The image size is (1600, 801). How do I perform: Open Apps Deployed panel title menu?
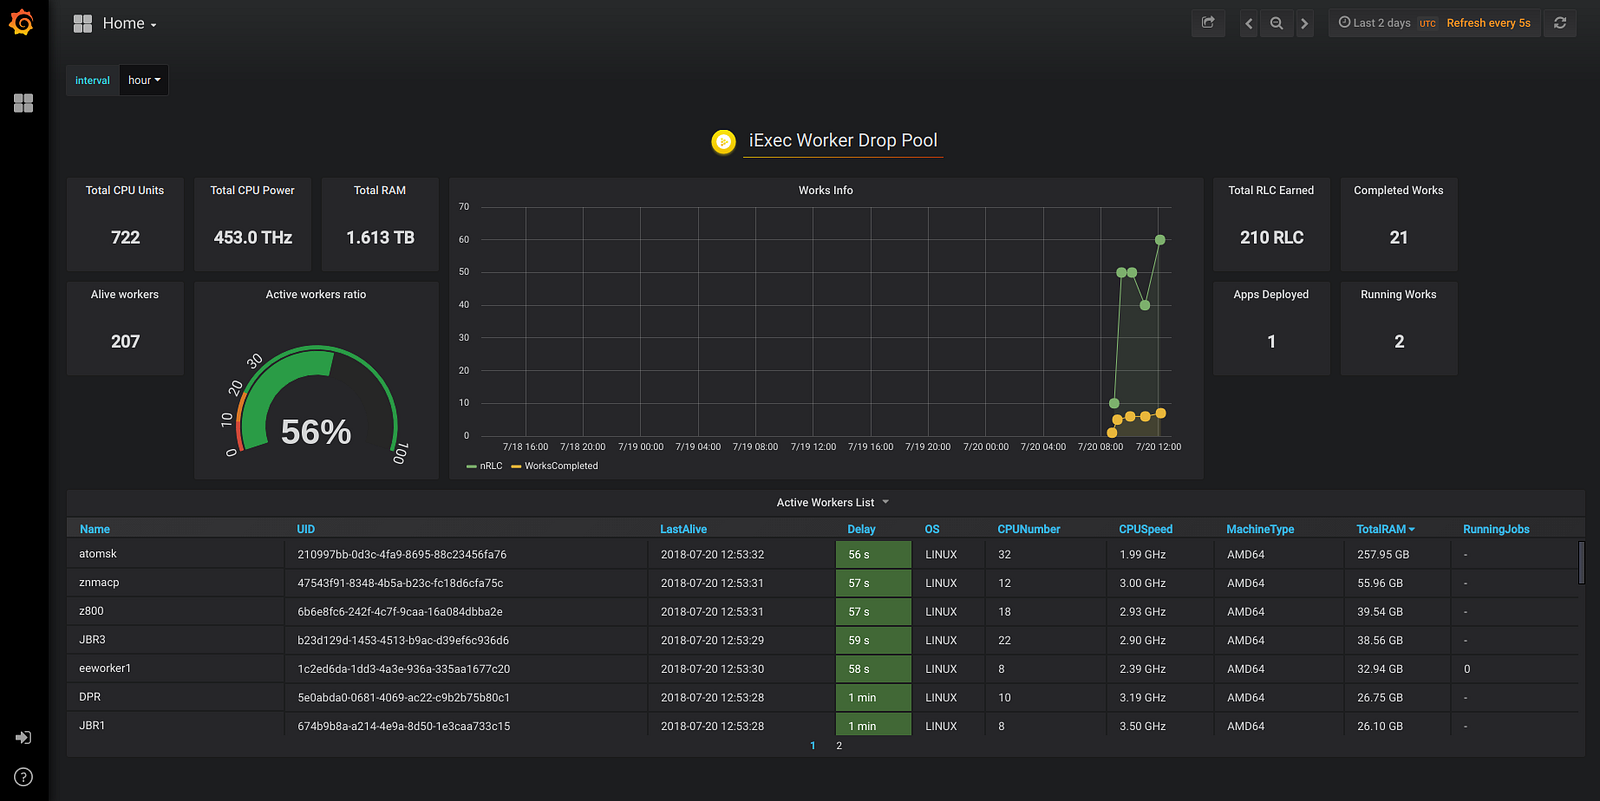click(1271, 294)
